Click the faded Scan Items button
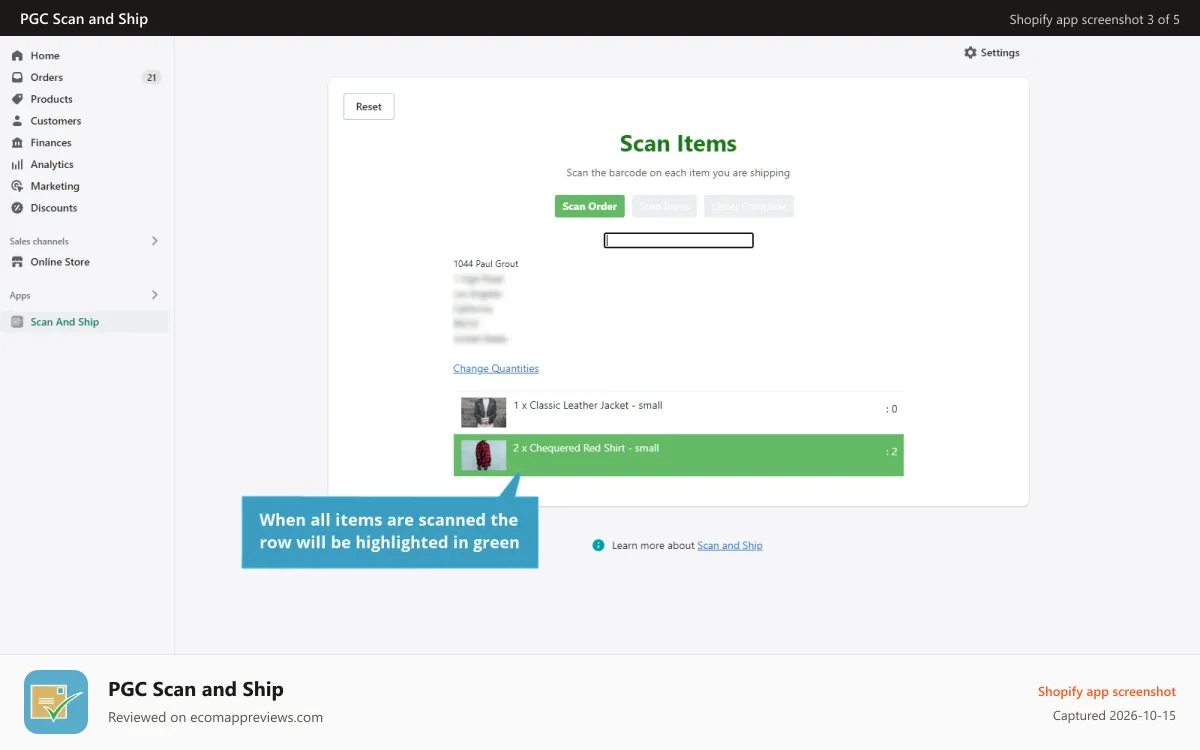This screenshot has width=1200, height=750. click(665, 206)
